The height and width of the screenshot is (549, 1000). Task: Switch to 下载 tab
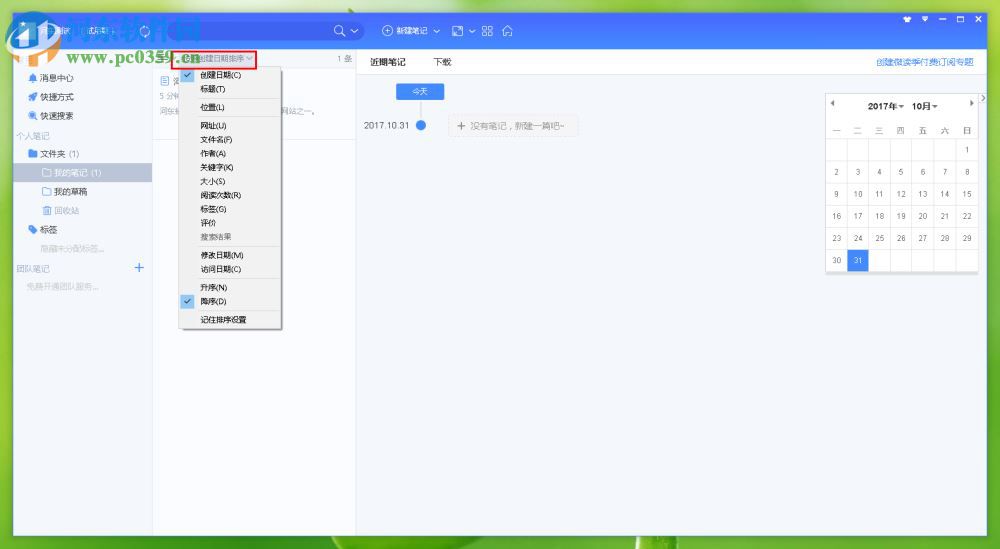pyautogui.click(x=442, y=62)
